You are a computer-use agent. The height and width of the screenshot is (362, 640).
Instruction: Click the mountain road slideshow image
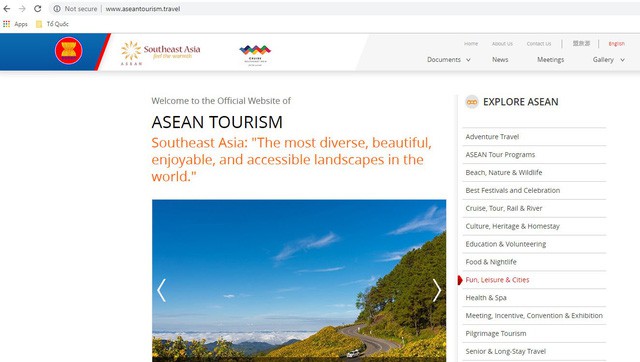[299, 280]
